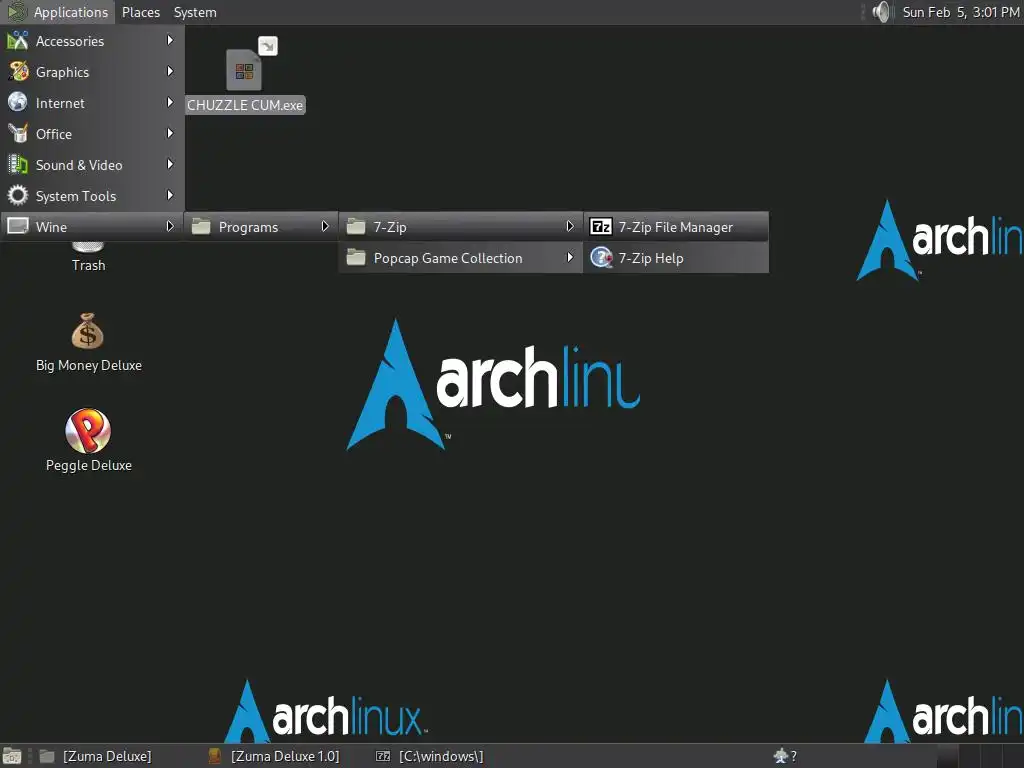This screenshot has width=1024, height=768.
Task: Click the Peggle Deluxe label
Action: click(89, 465)
